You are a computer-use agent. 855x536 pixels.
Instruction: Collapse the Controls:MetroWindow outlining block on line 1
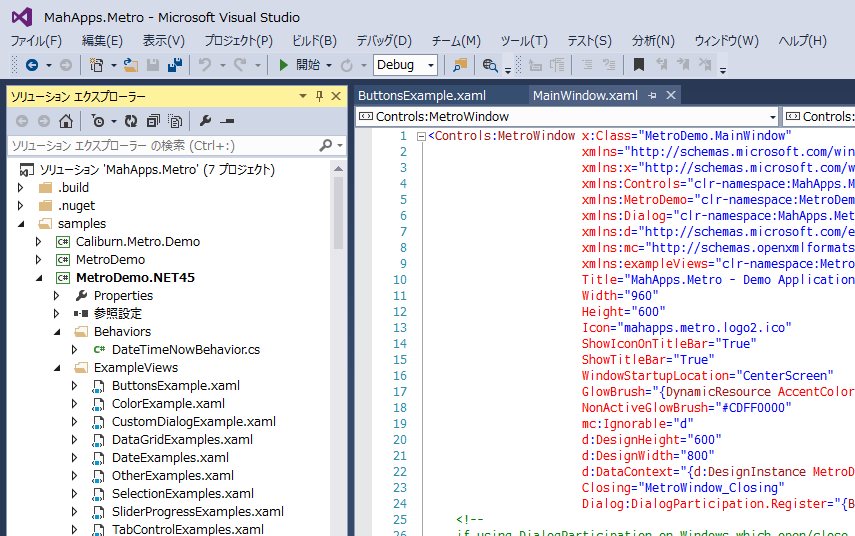click(421, 136)
